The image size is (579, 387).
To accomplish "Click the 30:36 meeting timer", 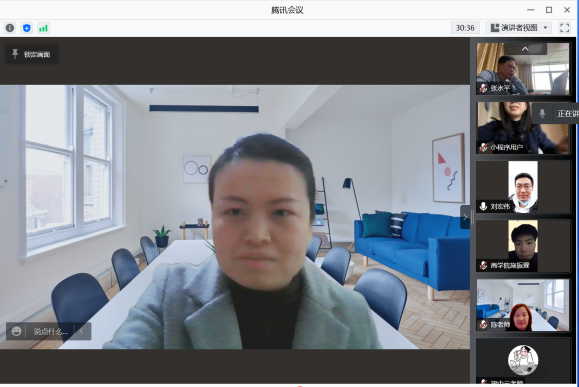I will pyautogui.click(x=465, y=28).
